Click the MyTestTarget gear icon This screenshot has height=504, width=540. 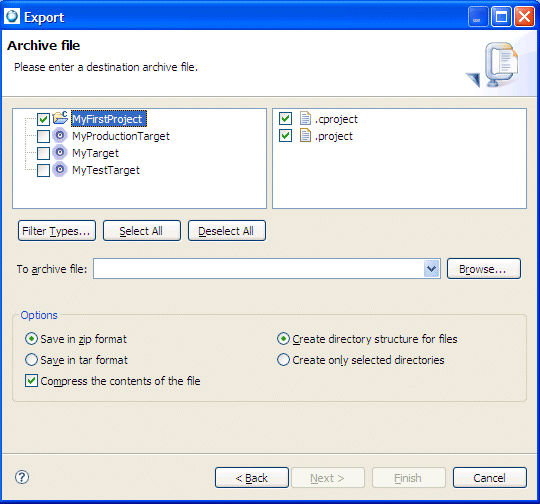click(x=60, y=169)
